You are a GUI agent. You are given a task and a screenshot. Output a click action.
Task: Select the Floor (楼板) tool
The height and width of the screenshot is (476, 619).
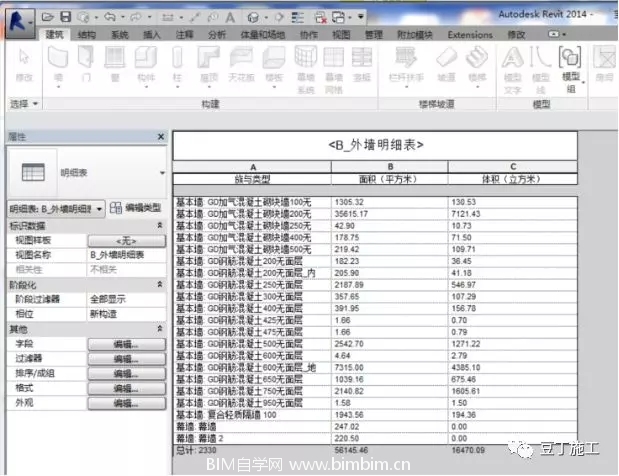[x=274, y=66]
